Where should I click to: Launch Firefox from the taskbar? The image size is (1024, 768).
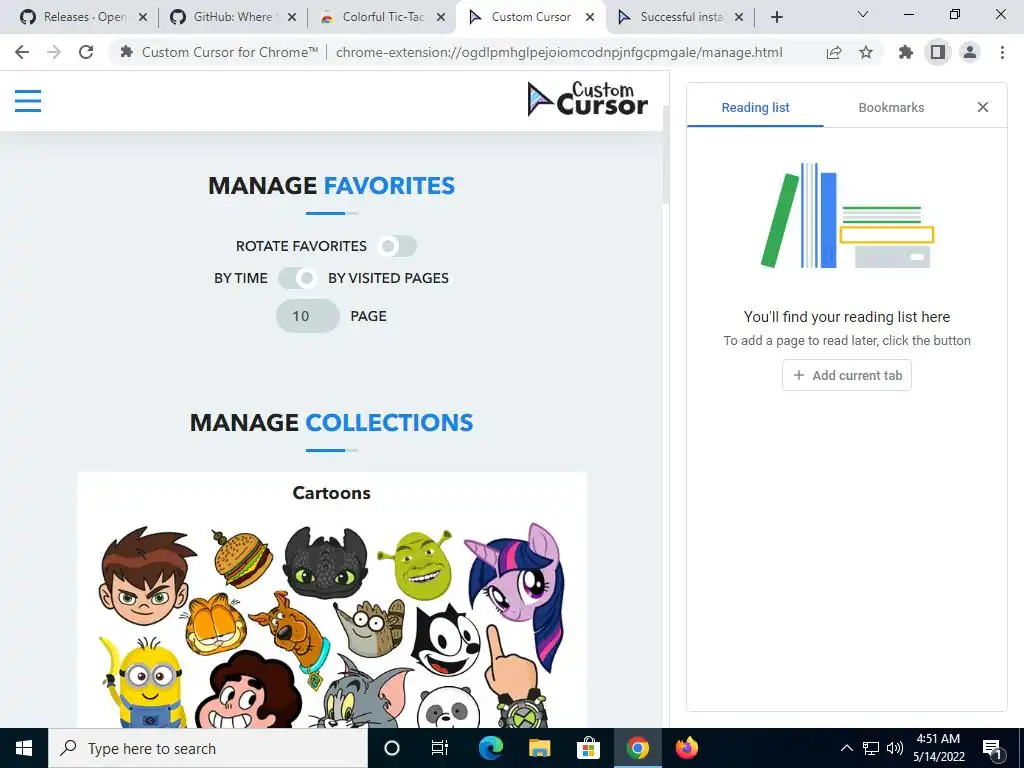tap(686, 748)
